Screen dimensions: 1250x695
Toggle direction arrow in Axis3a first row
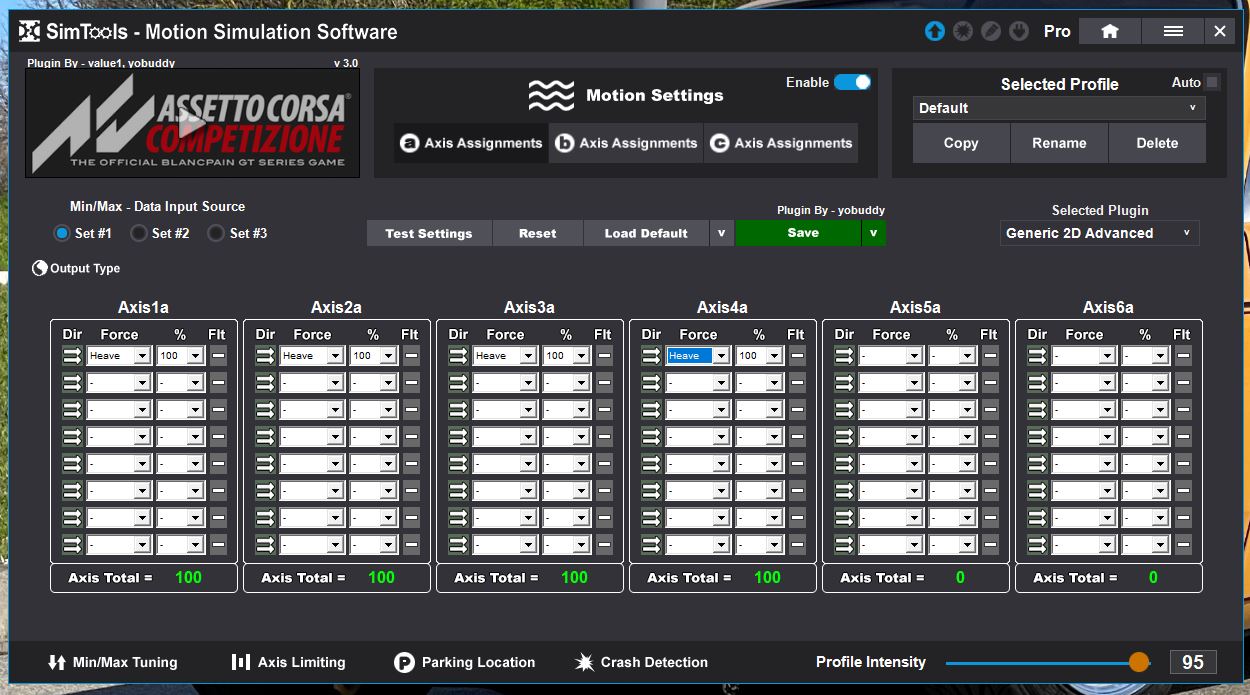click(x=458, y=355)
